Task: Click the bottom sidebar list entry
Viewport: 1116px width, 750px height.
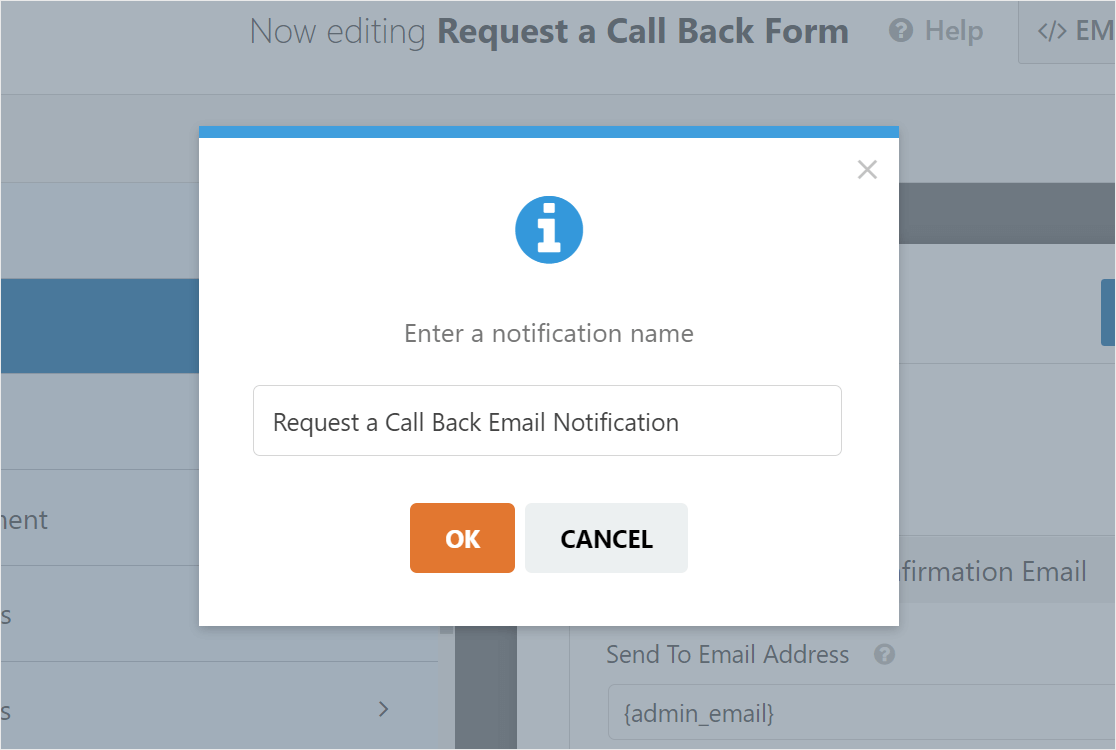Action: click(x=180, y=708)
